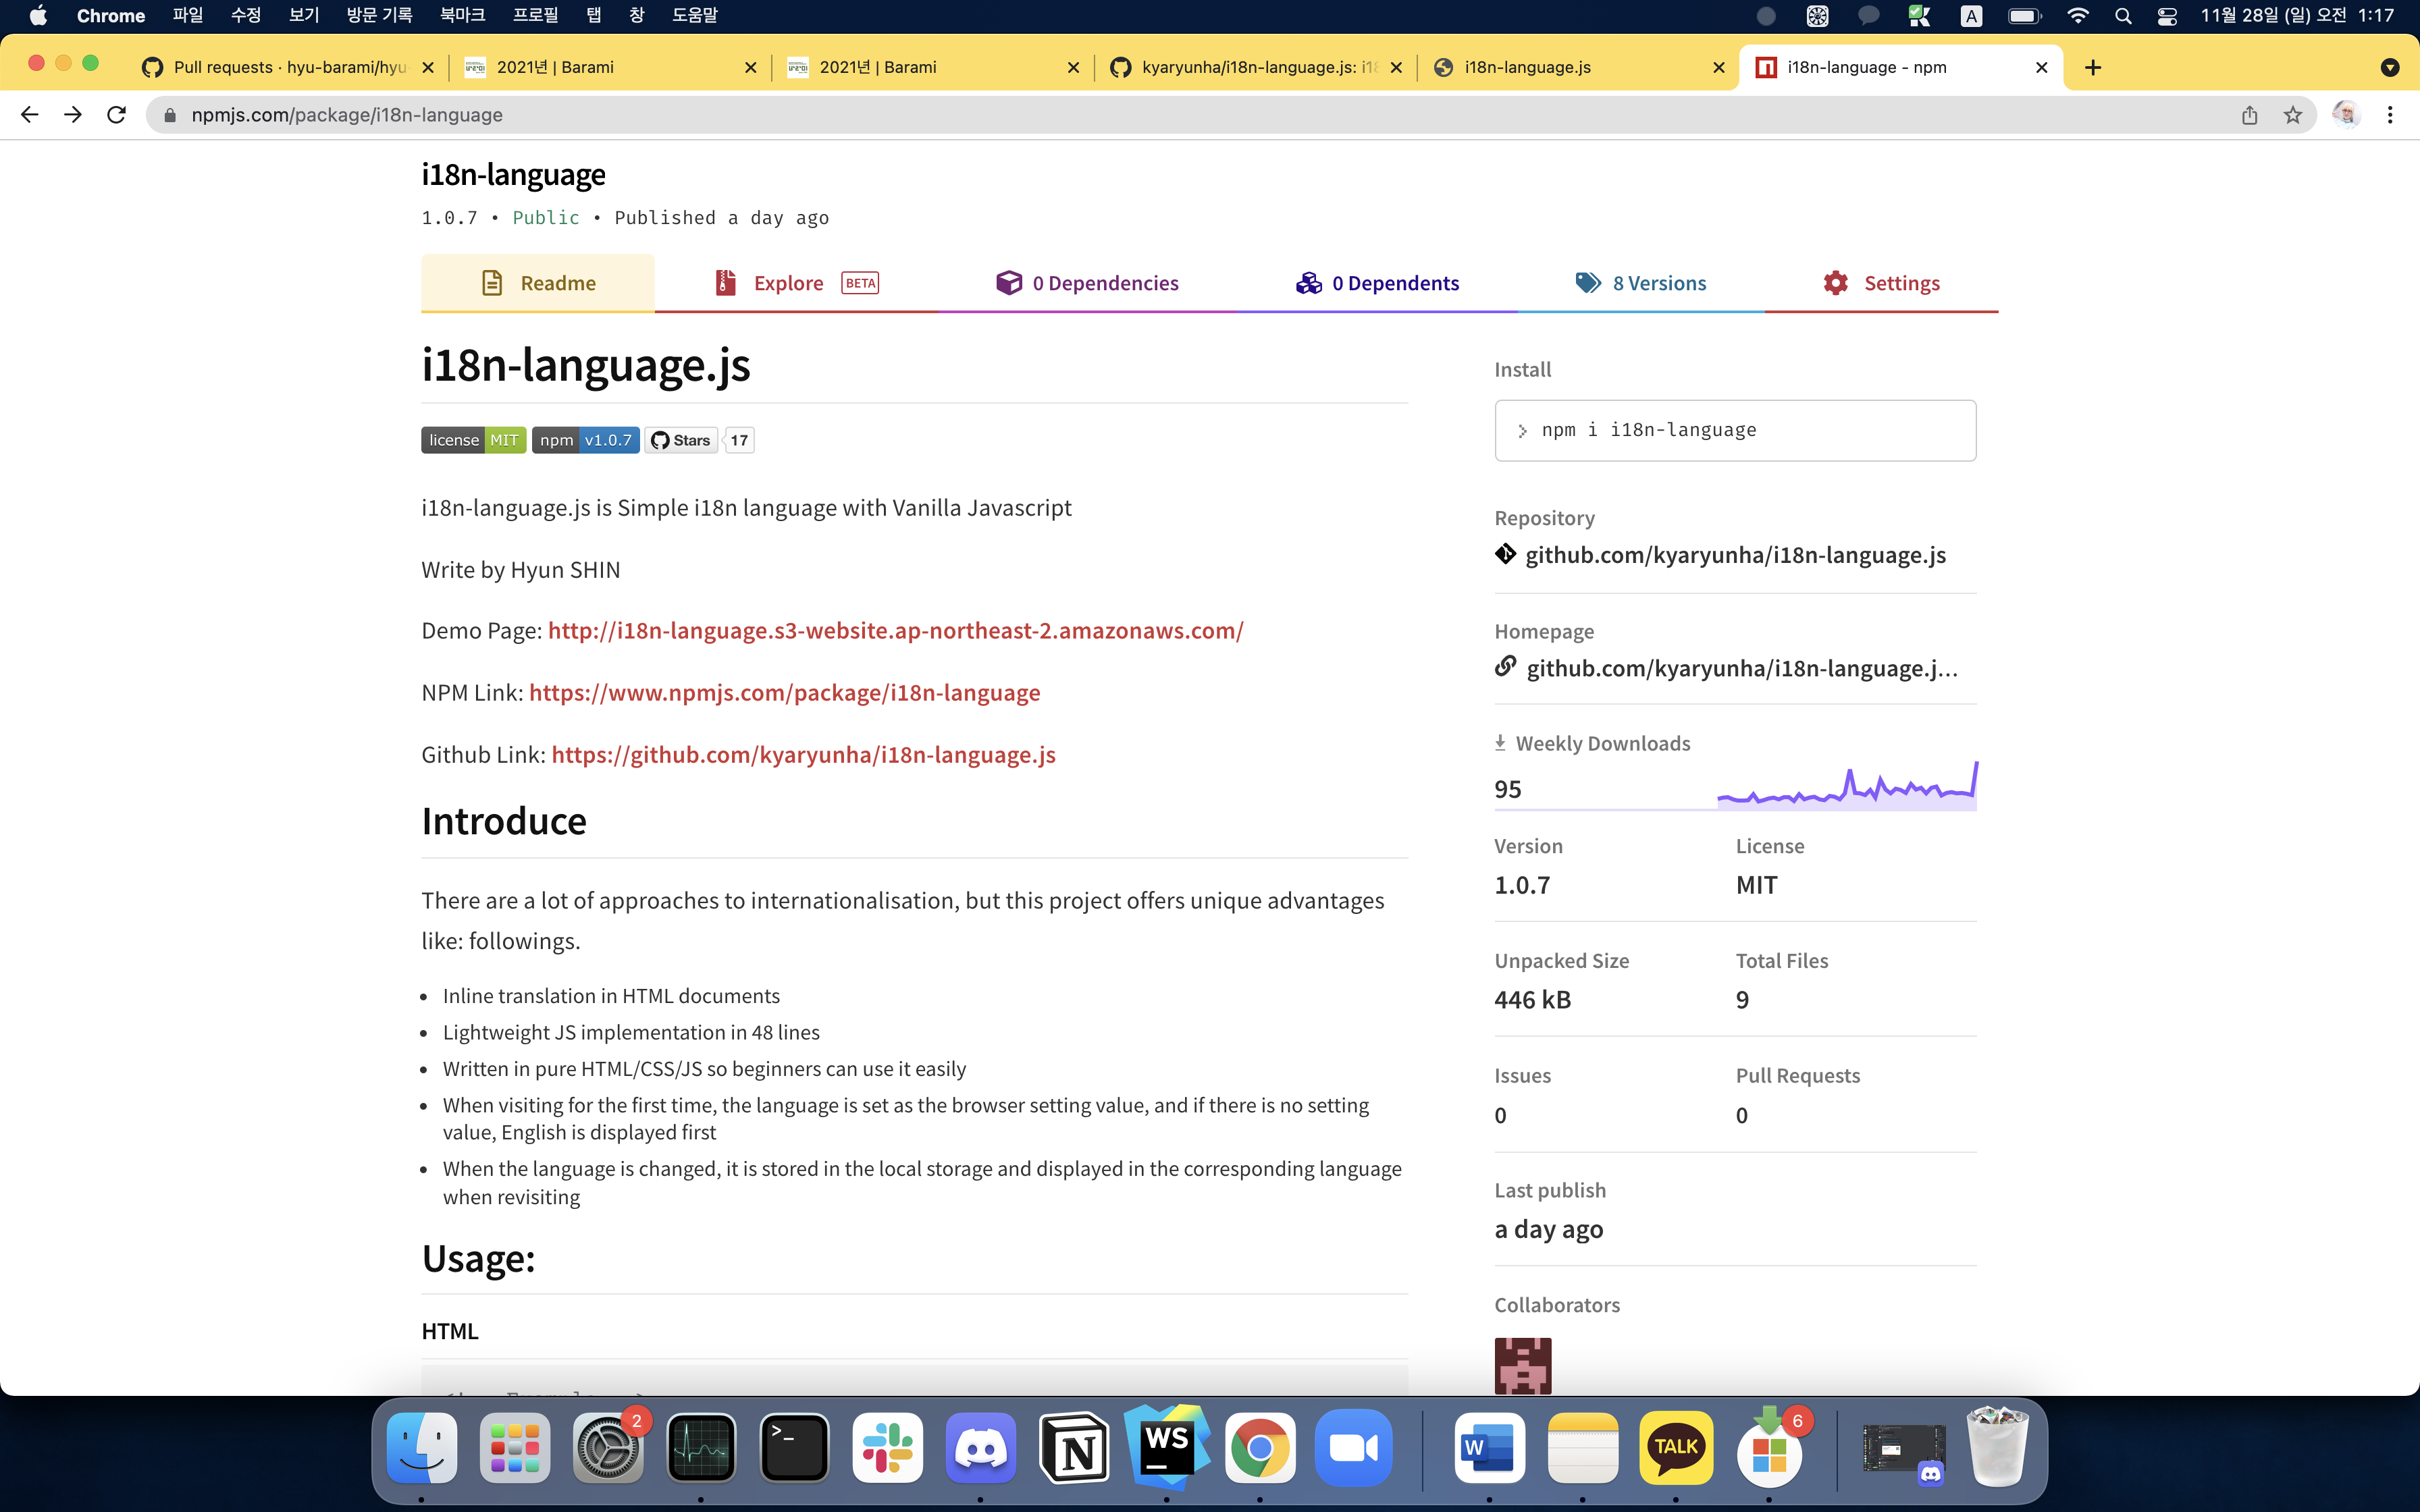Open the Readme tab
2420x1512 pixels.
click(538, 283)
